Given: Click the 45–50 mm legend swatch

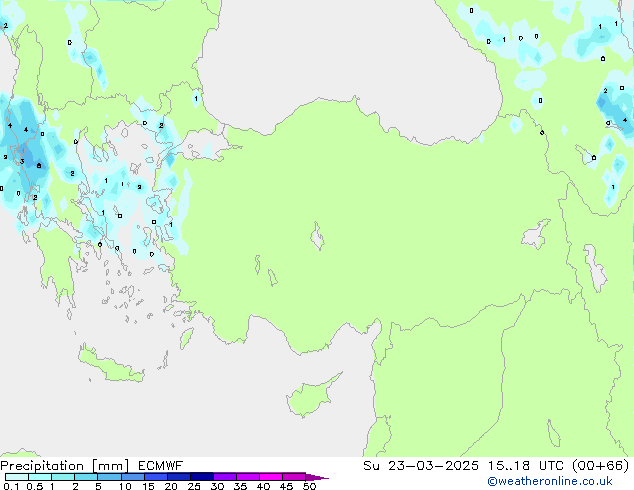Looking at the screenshot, I should (x=294, y=477).
